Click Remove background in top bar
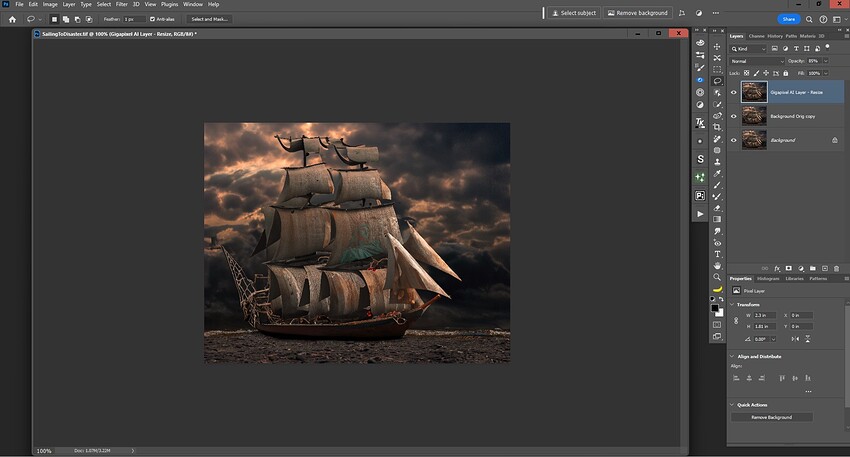 tap(638, 13)
